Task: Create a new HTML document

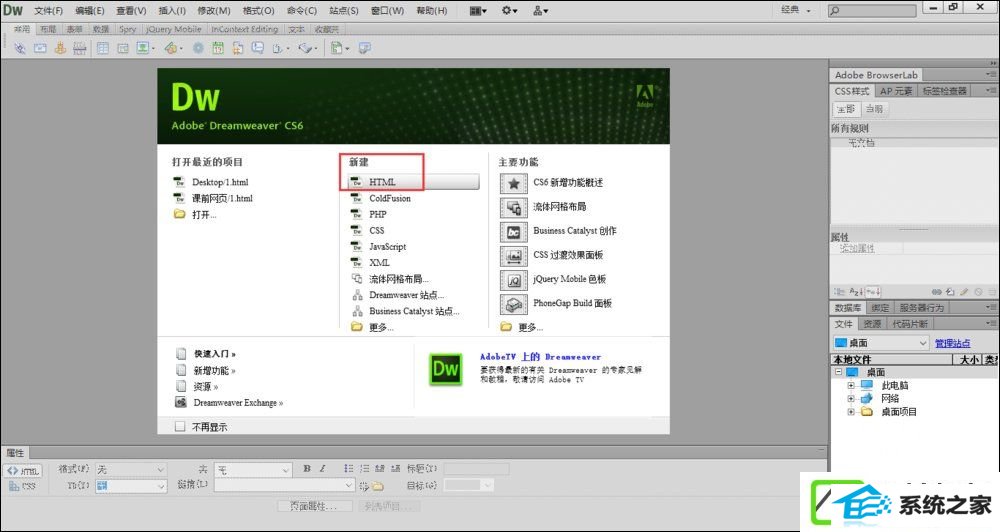Action: coord(415,182)
